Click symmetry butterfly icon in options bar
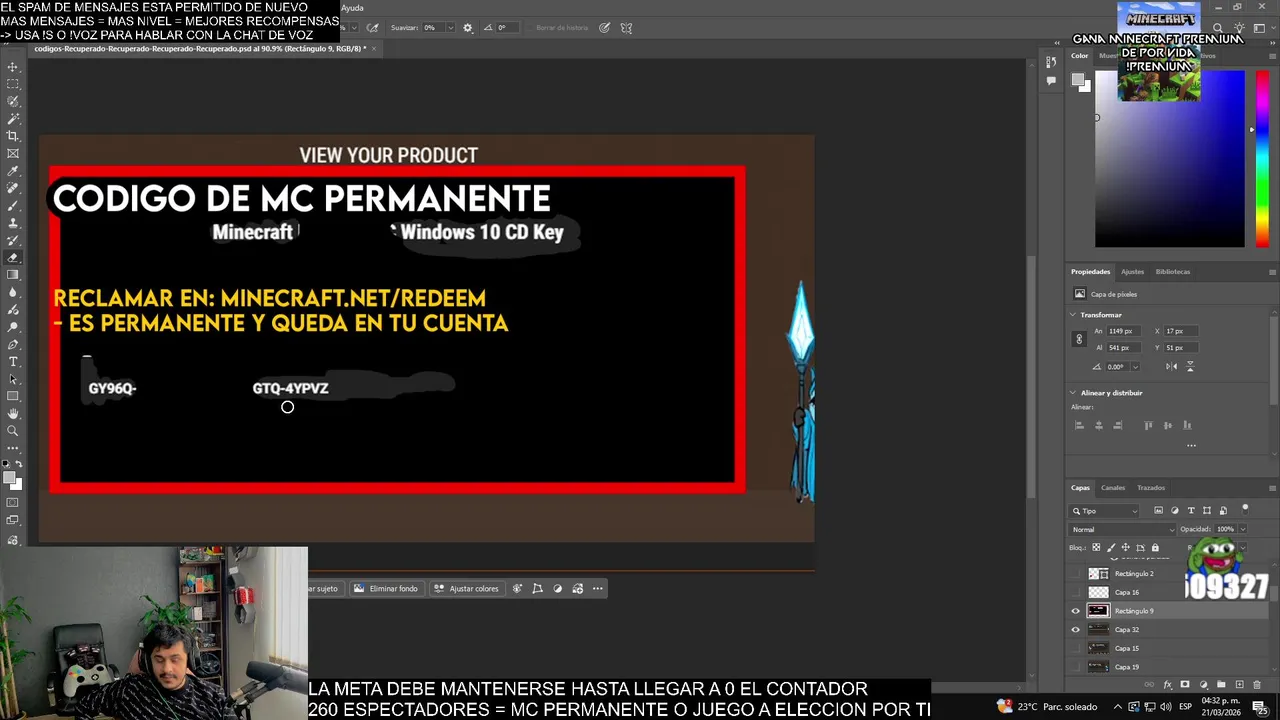1280x720 pixels. click(x=626, y=28)
